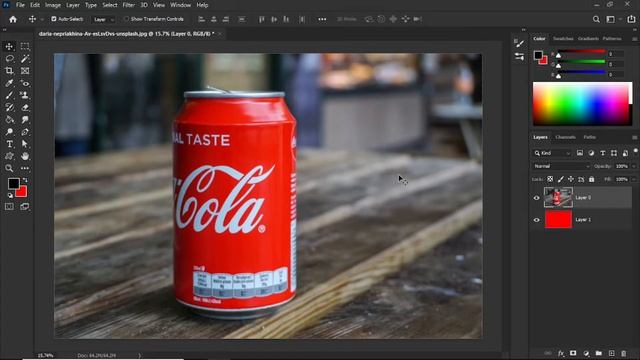This screenshot has width=640, height=360.
Task: Open the blend mode Normal dropdown
Action: click(x=561, y=167)
